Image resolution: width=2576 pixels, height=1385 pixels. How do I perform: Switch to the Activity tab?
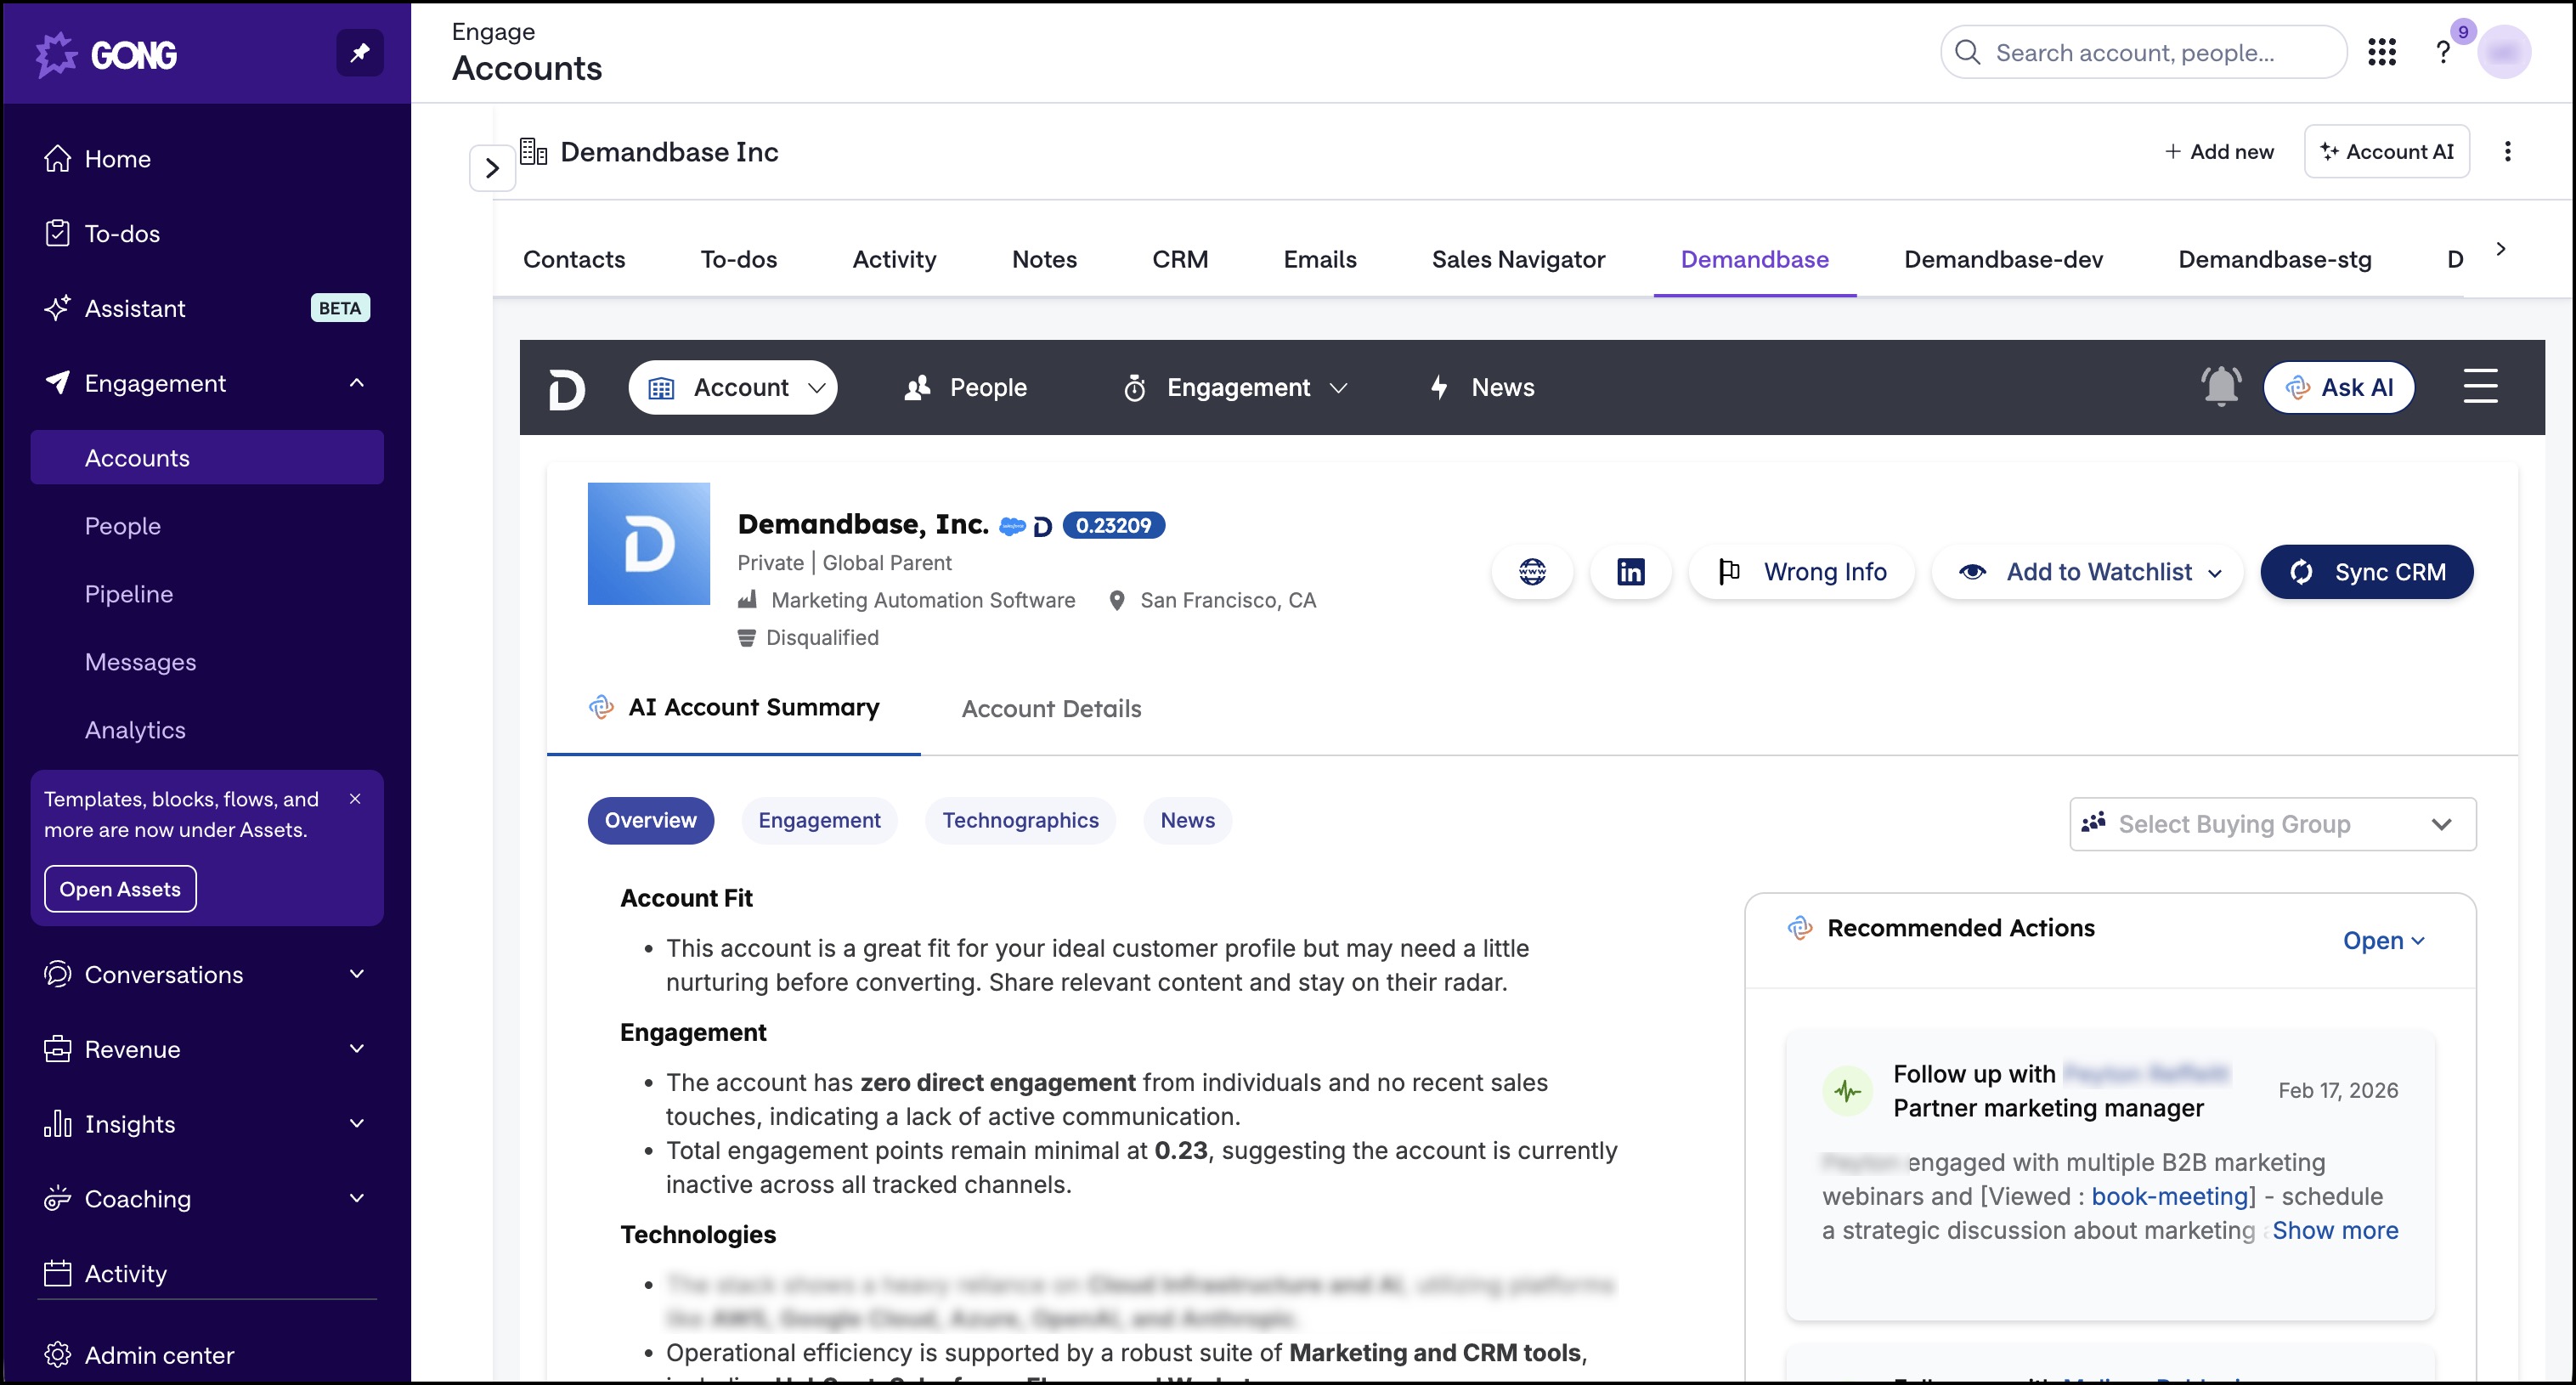[x=894, y=260]
